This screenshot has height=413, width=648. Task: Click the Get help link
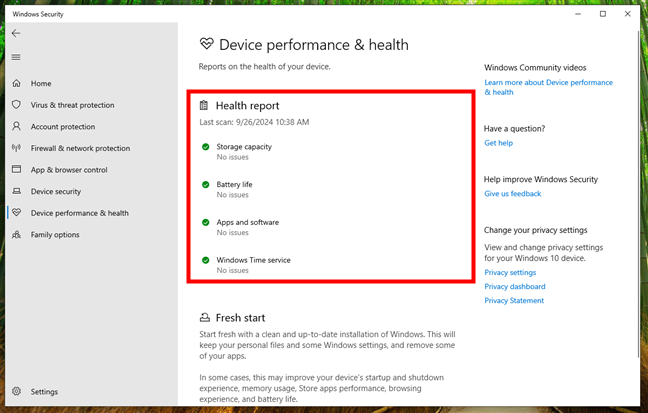[498, 143]
